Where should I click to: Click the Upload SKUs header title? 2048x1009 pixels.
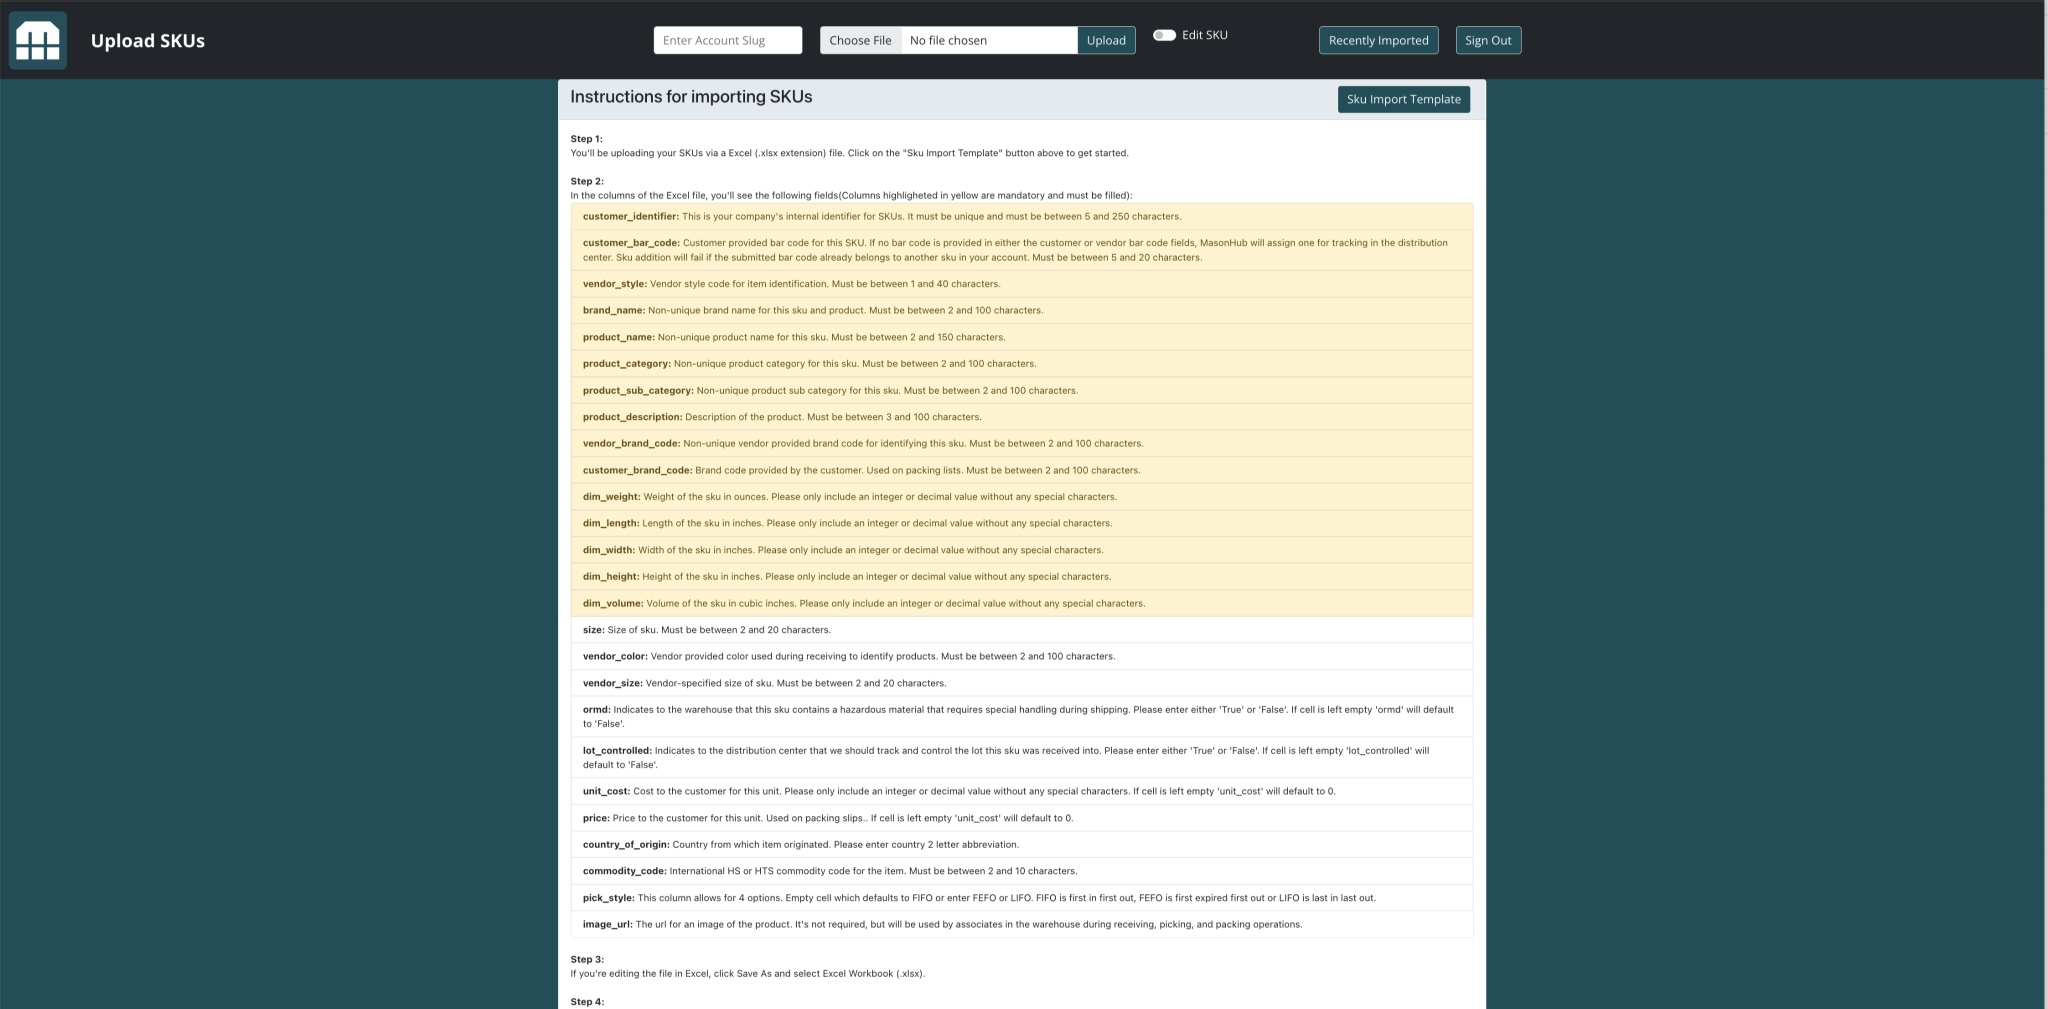pyautogui.click(x=147, y=41)
